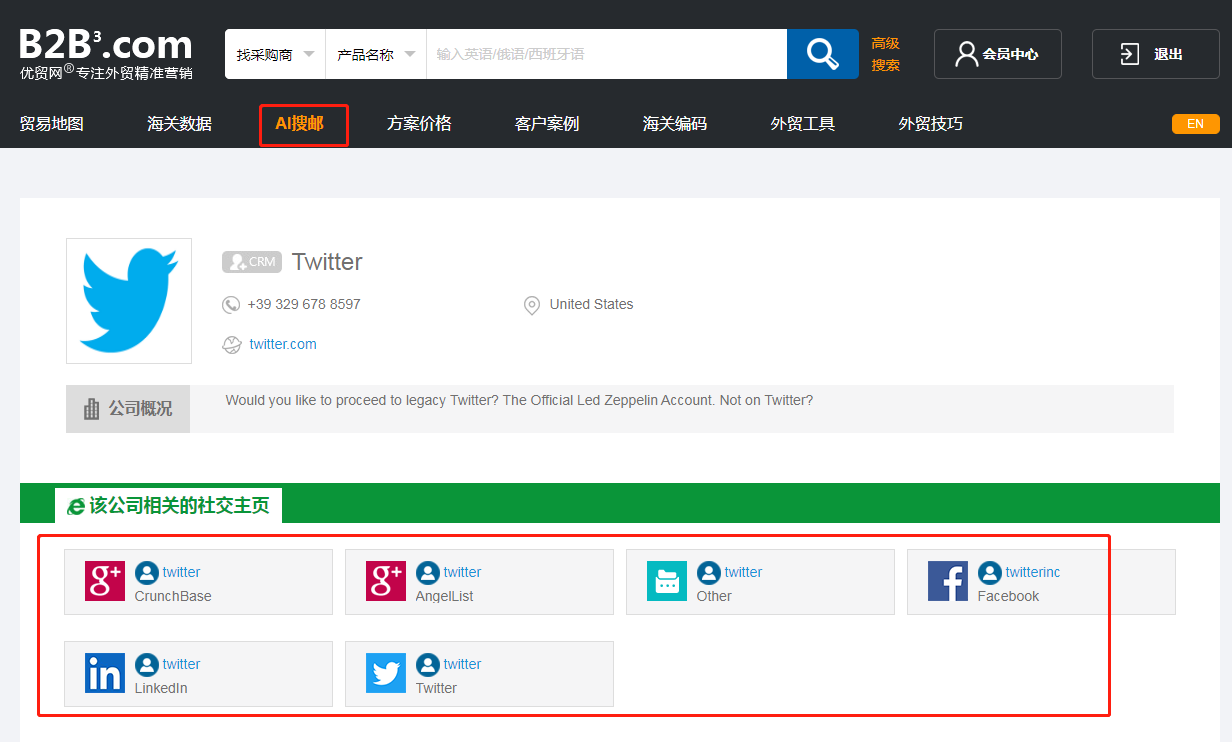Viewport: 1232px width, 742px height.
Task: Click the g+ icon on AngelList card
Action: click(x=386, y=581)
